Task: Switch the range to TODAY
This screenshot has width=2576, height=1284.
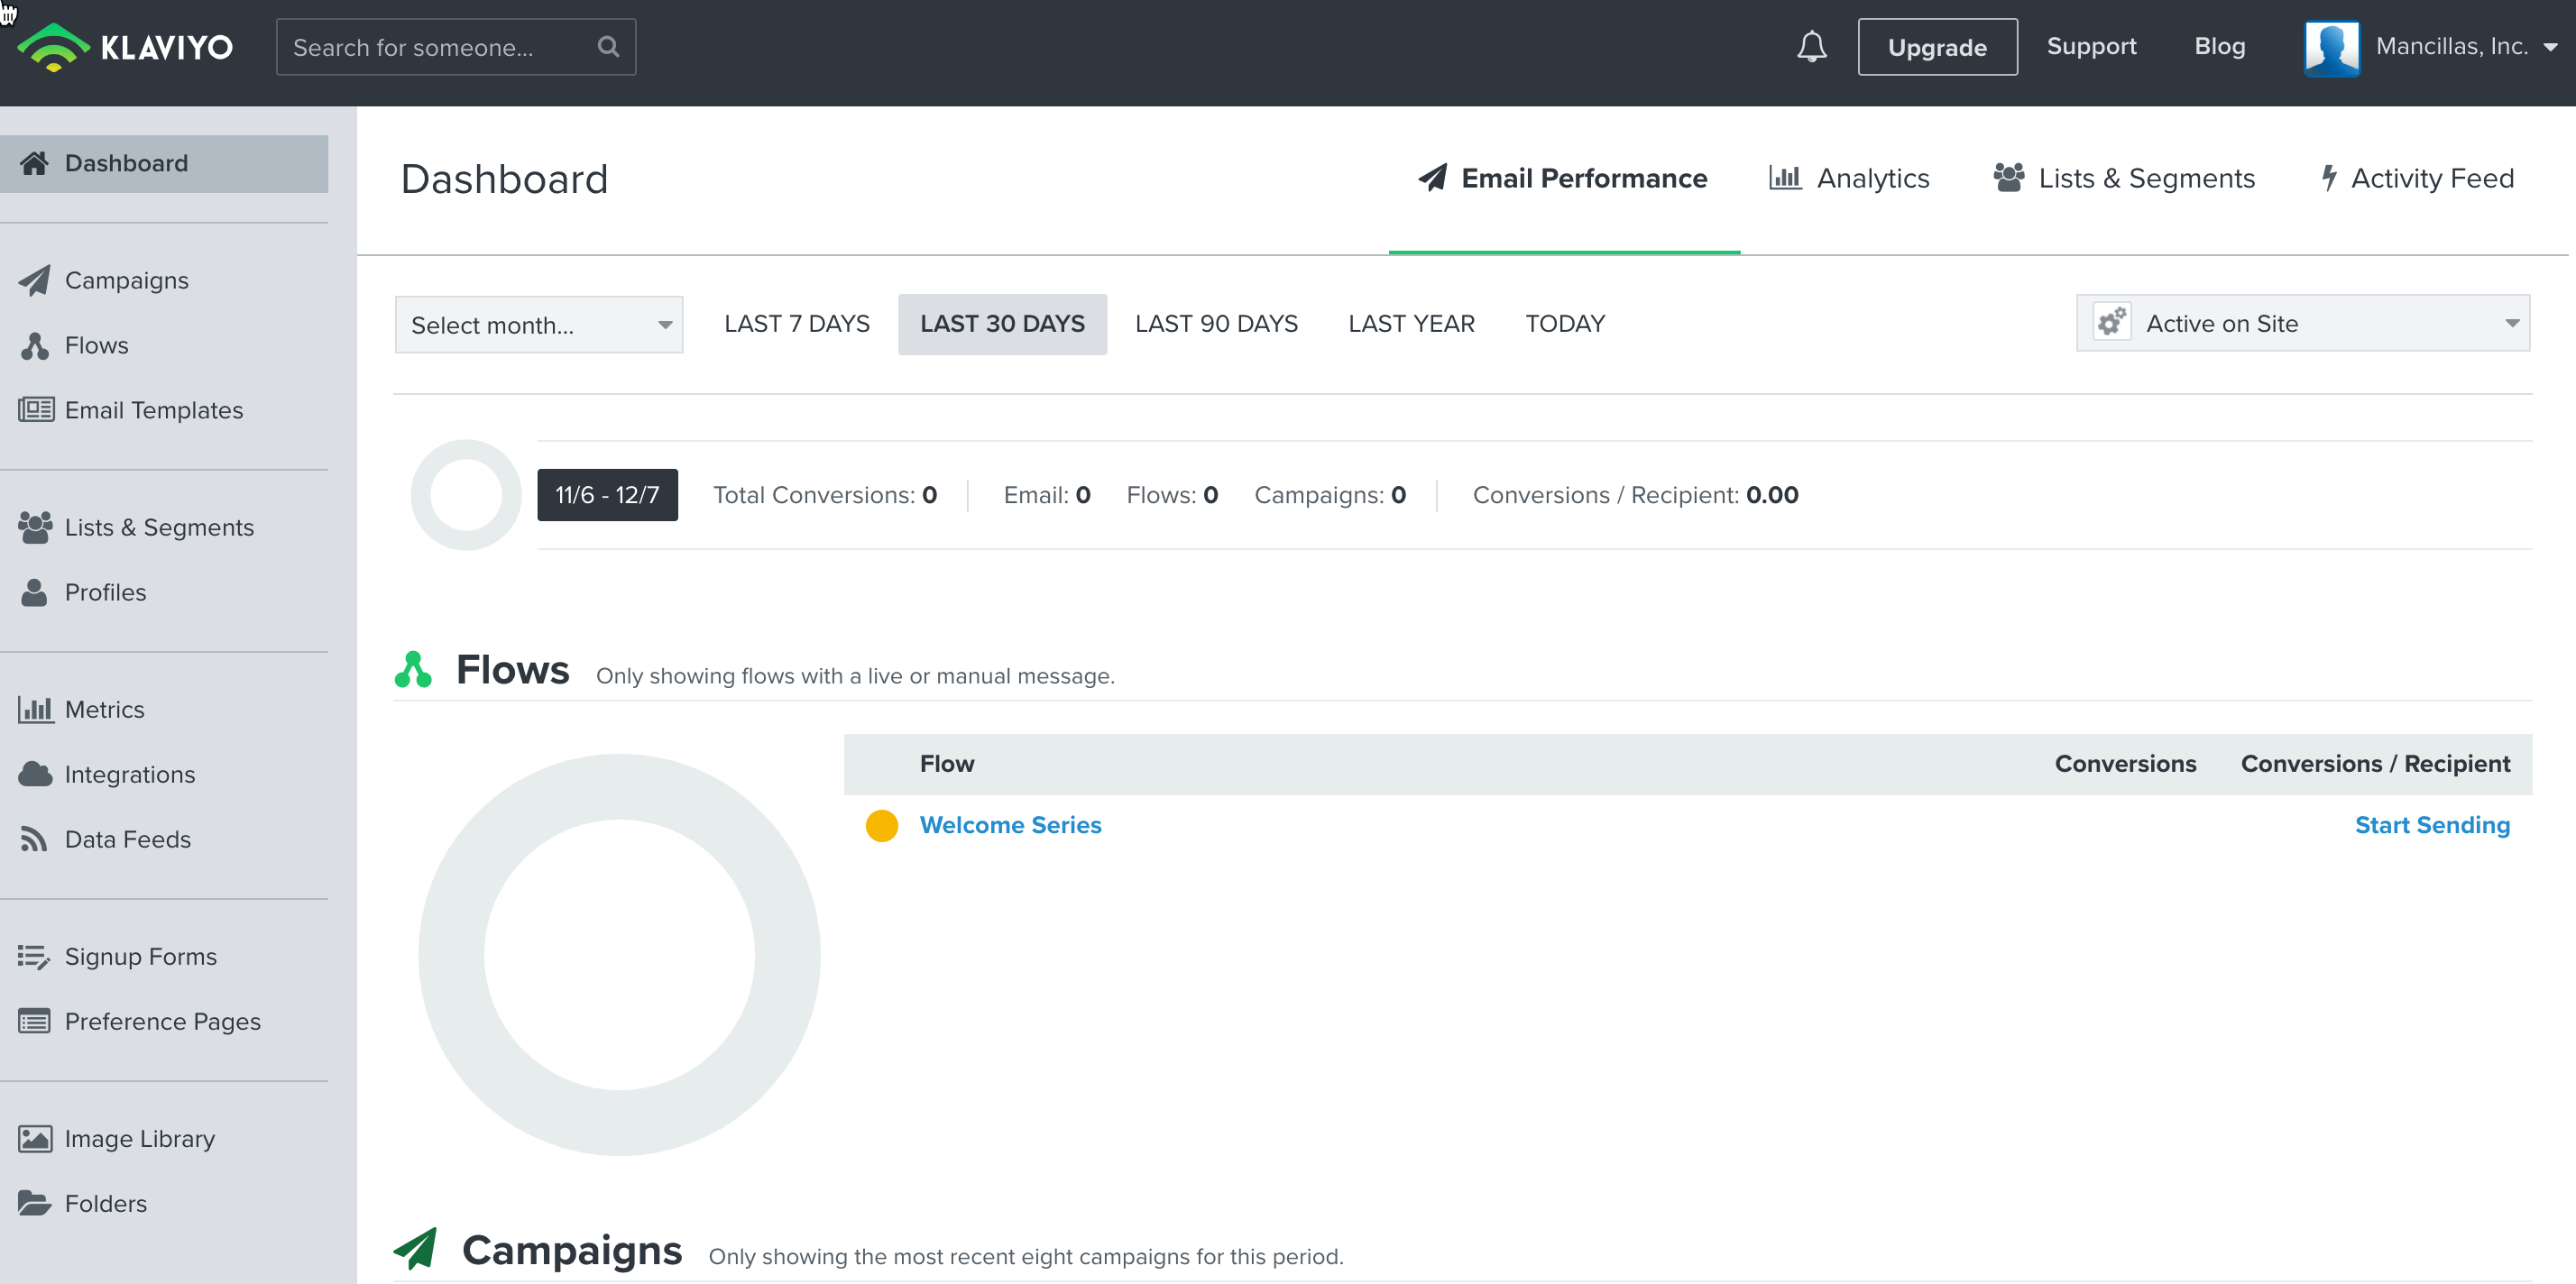Action: [x=1564, y=324]
